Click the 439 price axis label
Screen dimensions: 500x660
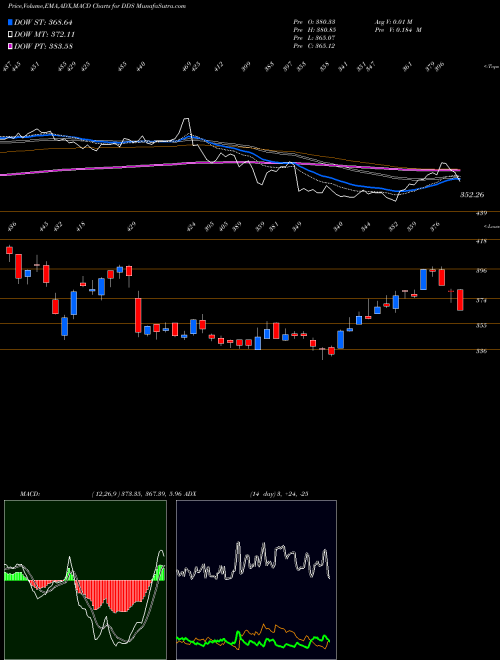click(x=482, y=213)
